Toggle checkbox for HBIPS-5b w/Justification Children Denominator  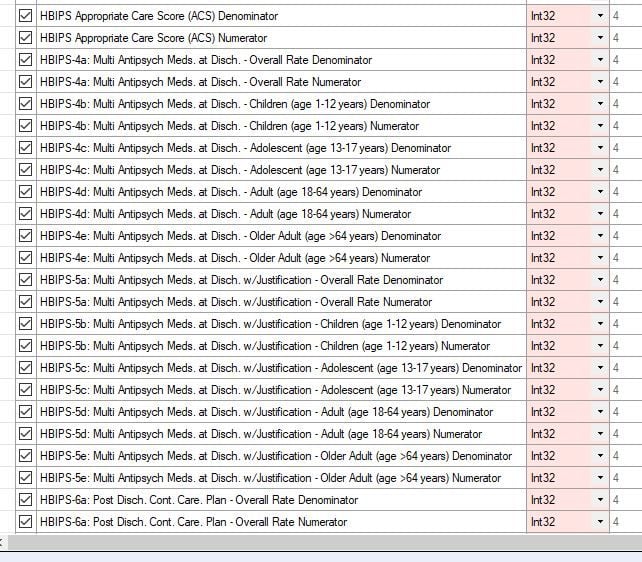25,324
